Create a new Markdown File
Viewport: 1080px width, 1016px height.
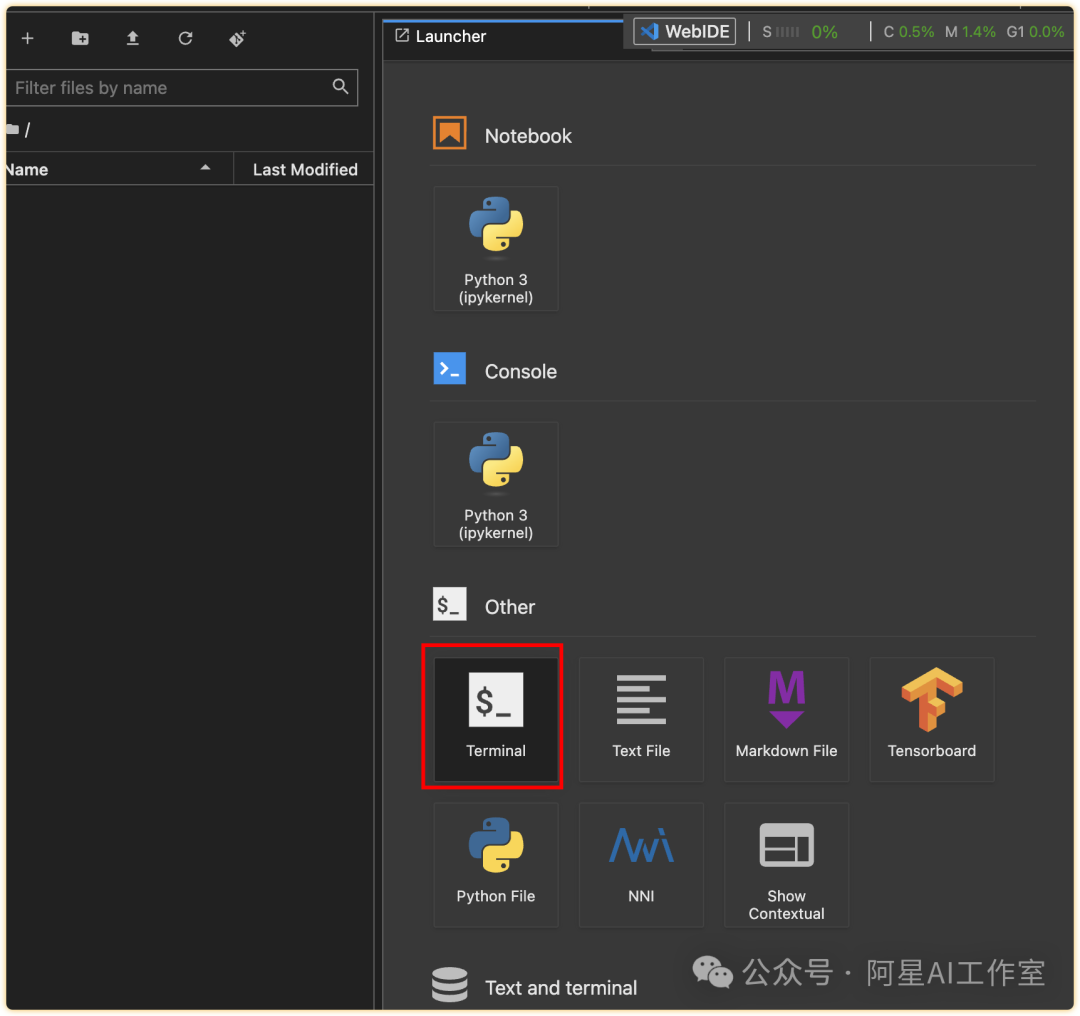click(x=787, y=719)
